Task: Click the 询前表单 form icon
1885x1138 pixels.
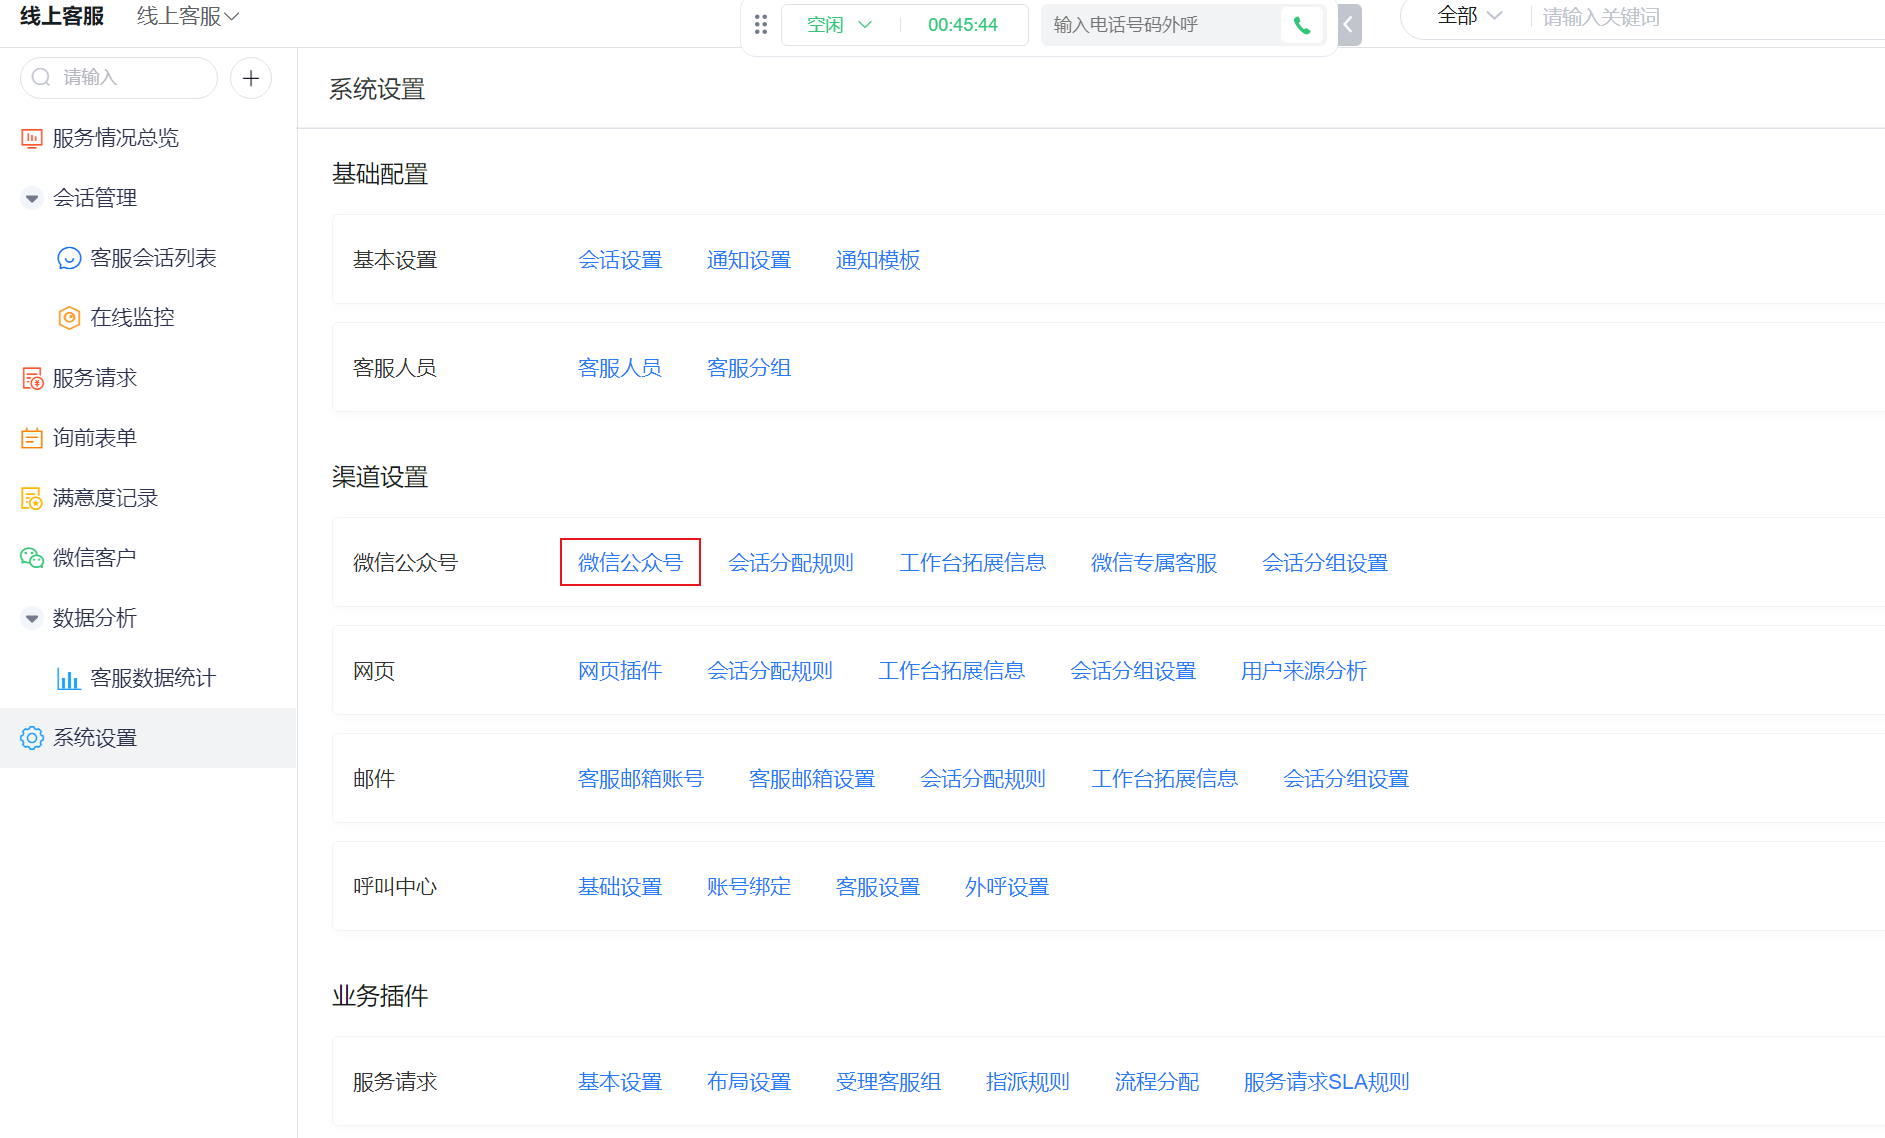Action: coord(32,438)
